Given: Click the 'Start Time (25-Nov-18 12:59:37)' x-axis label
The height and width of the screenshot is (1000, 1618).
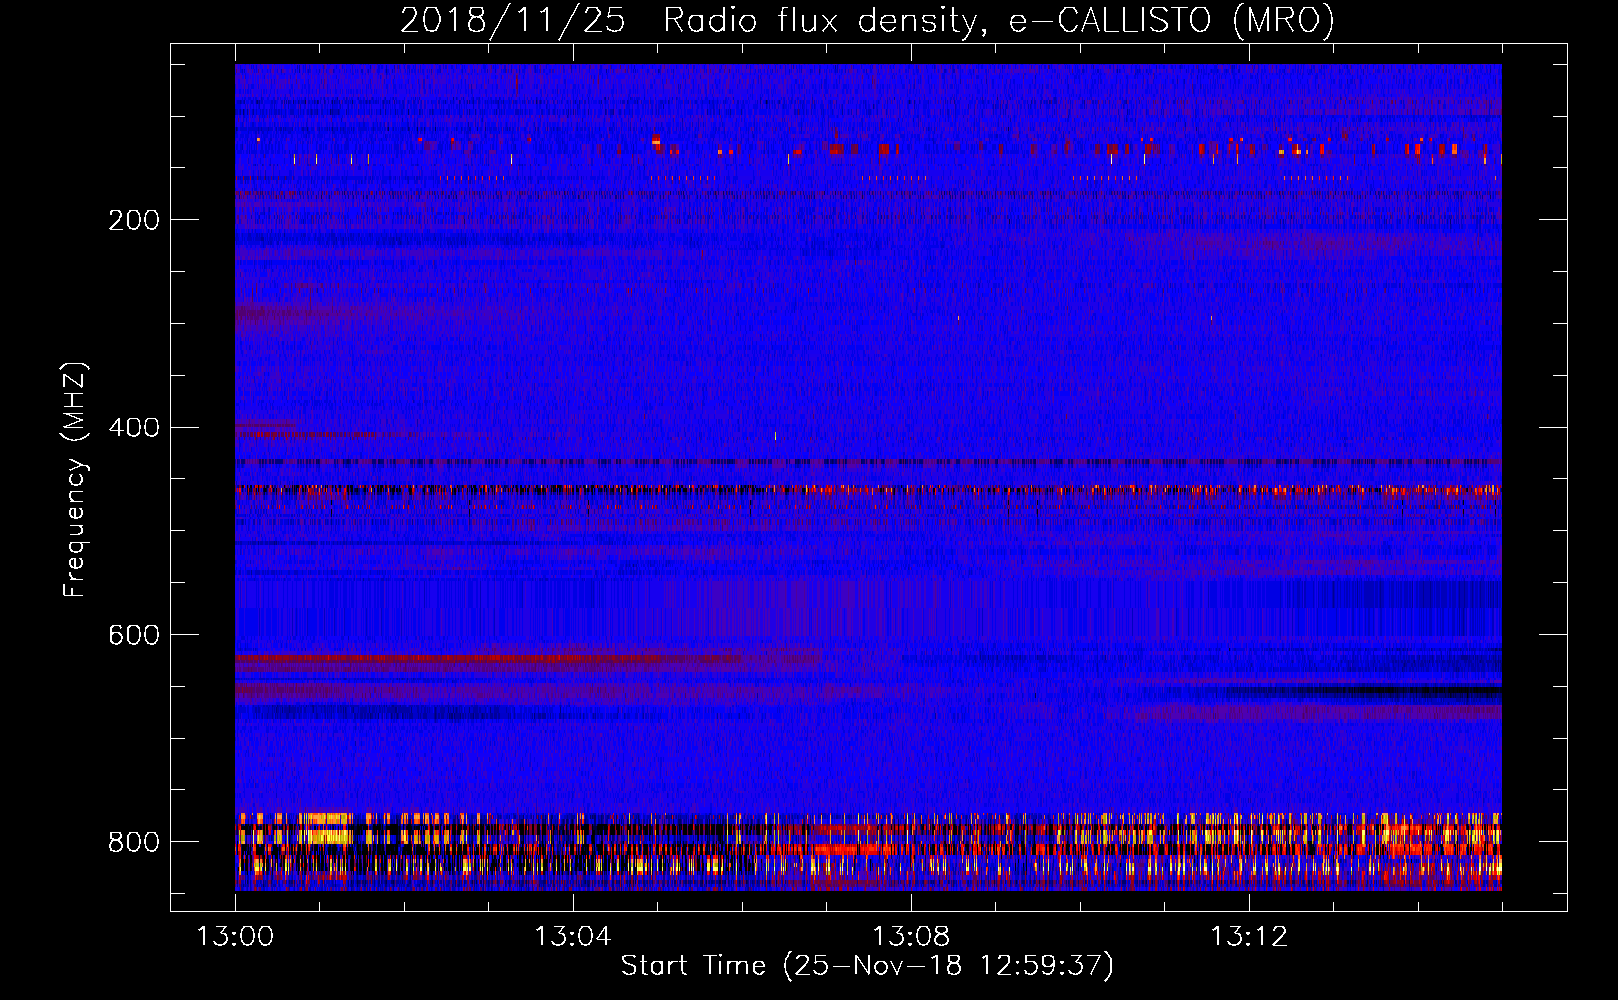Looking at the screenshot, I should [867, 966].
